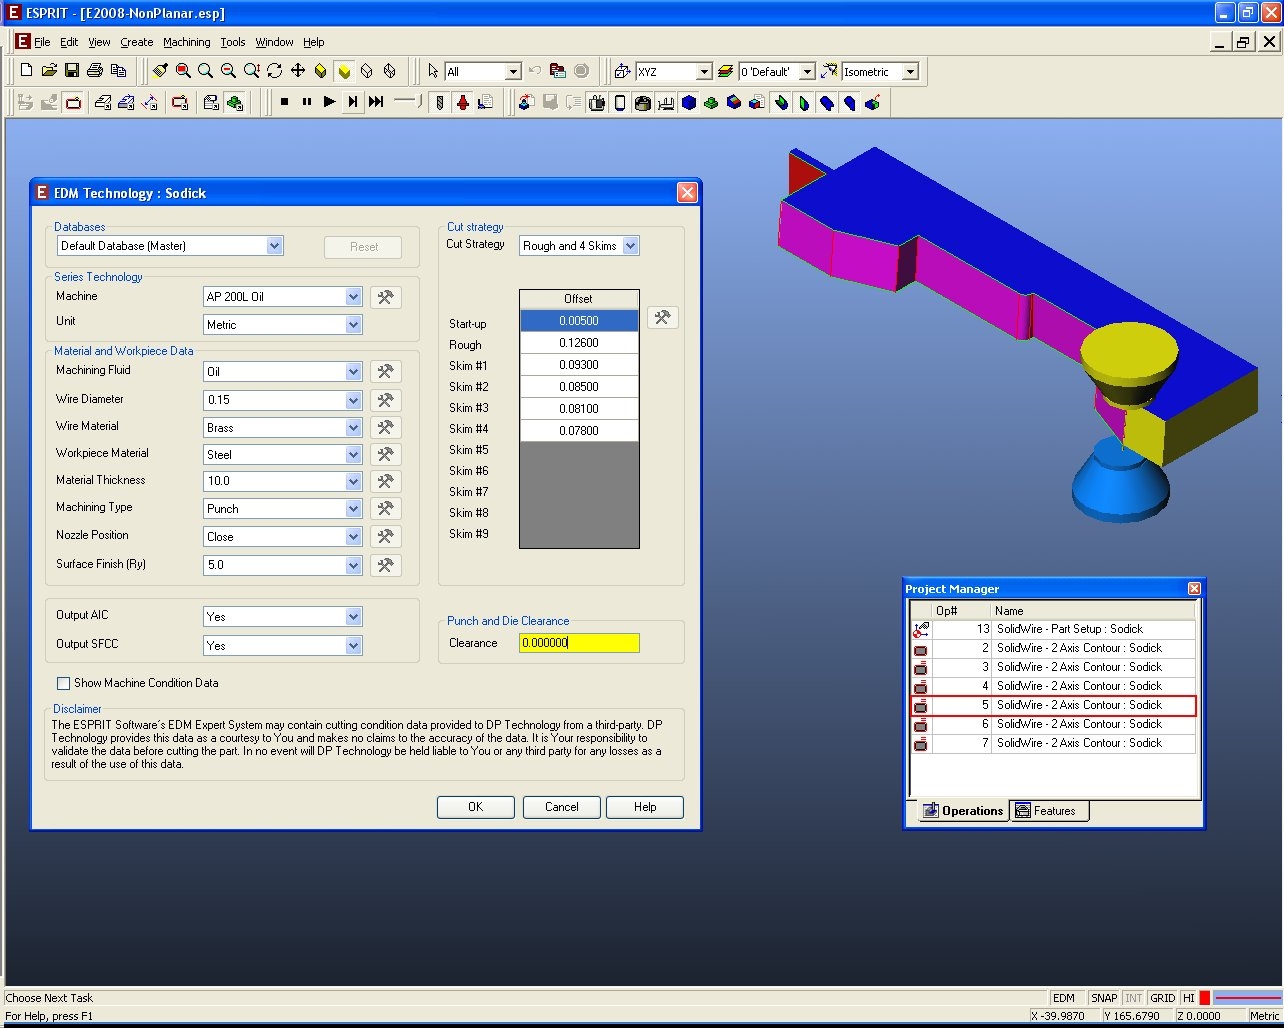Click the Save floppy disk icon
This screenshot has width=1284, height=1028.
tap(72, 71)
